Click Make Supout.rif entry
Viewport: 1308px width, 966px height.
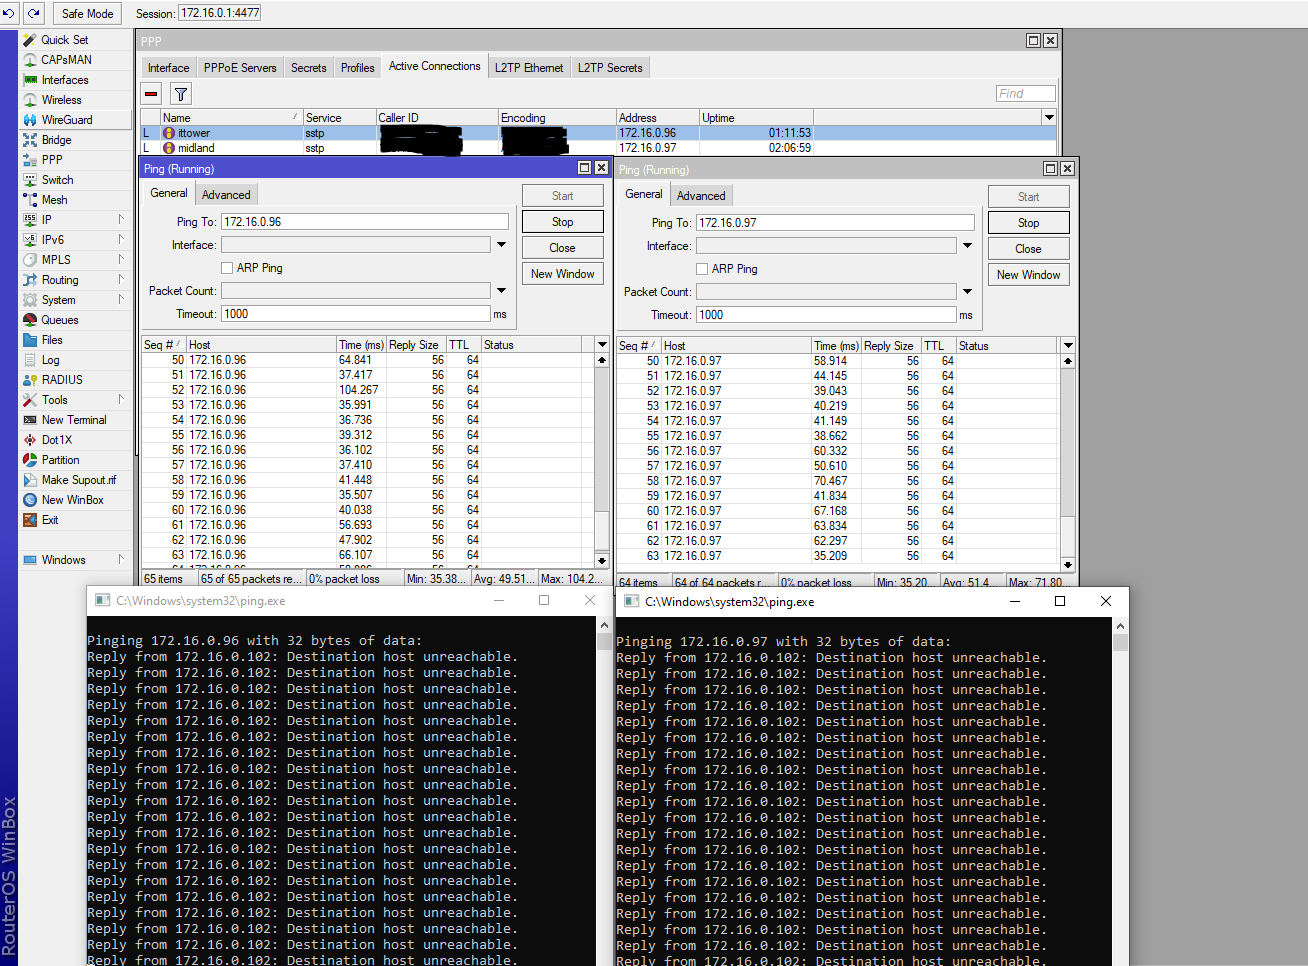(79, 480)
